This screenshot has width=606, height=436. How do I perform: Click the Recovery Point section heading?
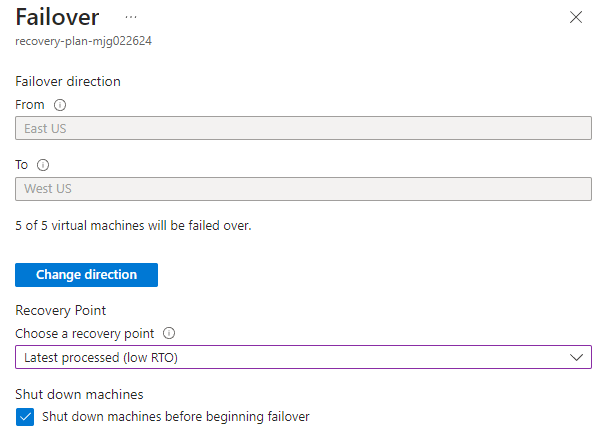point(61,310)
